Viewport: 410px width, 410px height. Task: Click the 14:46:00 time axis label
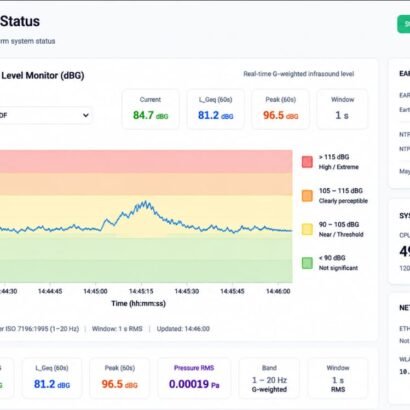click(278, 291)
